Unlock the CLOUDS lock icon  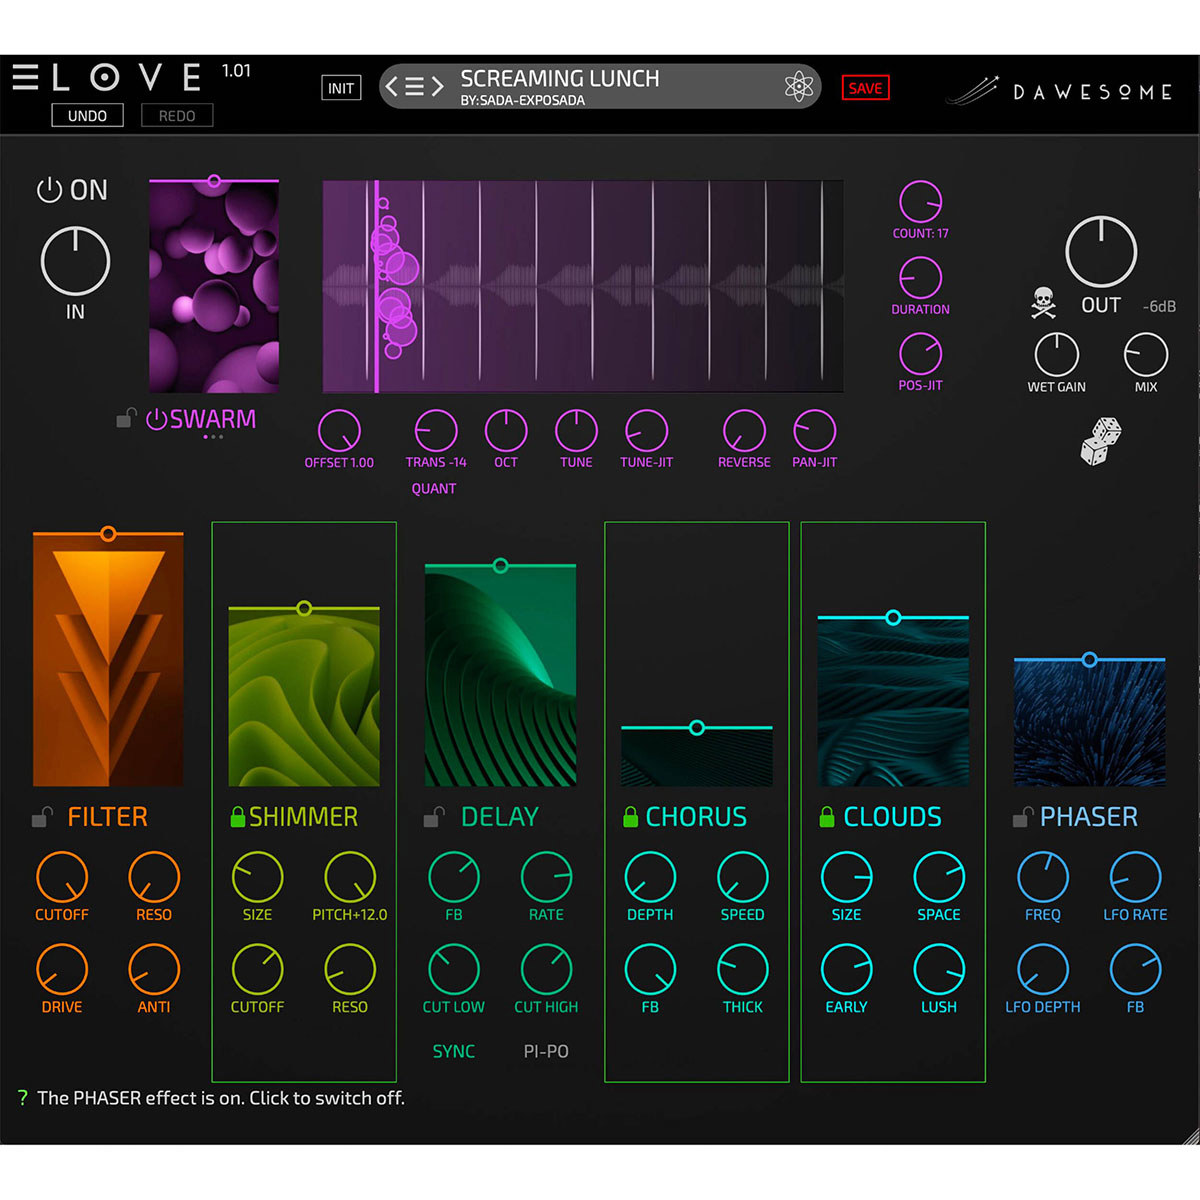tap(827, 817)
